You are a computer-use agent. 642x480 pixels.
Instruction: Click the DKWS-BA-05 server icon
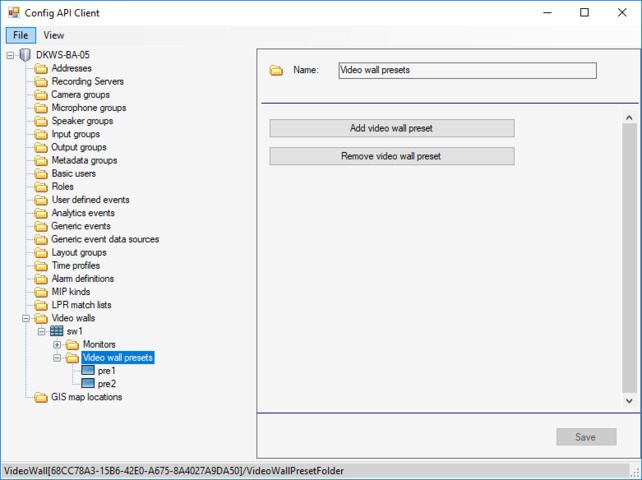tap(25, 55)
